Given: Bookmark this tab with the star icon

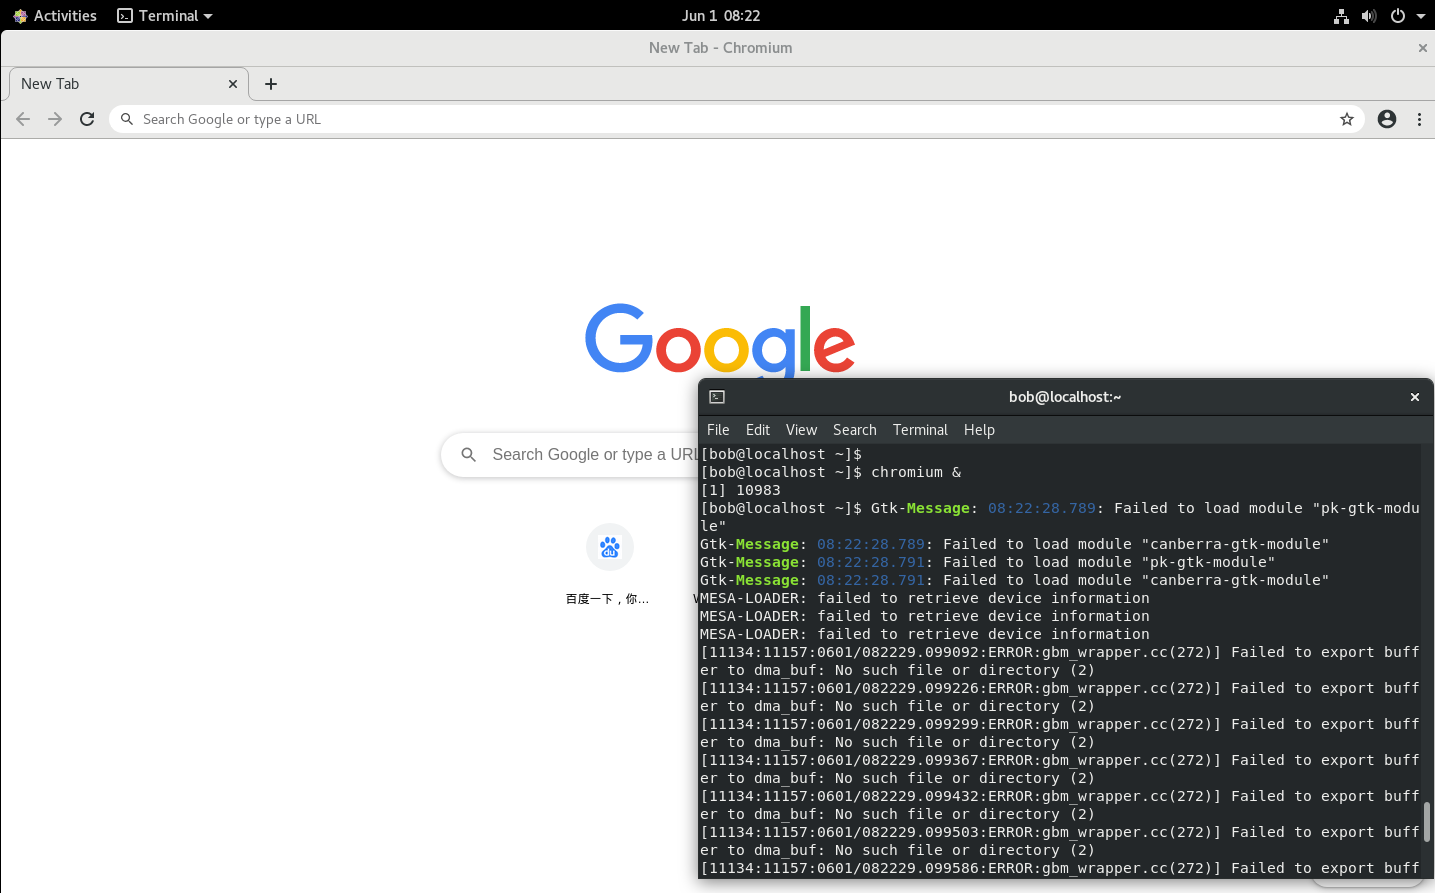Looking at the screenshot, I should coord(1347,119).
